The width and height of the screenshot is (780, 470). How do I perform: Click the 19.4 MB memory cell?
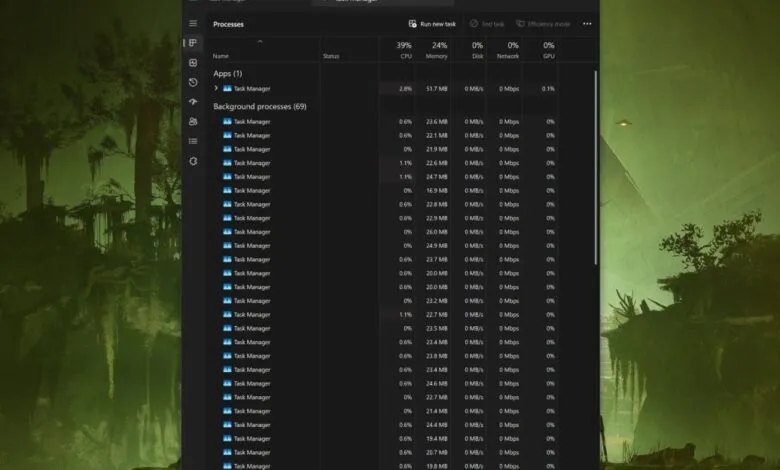[x=437, y=439]
